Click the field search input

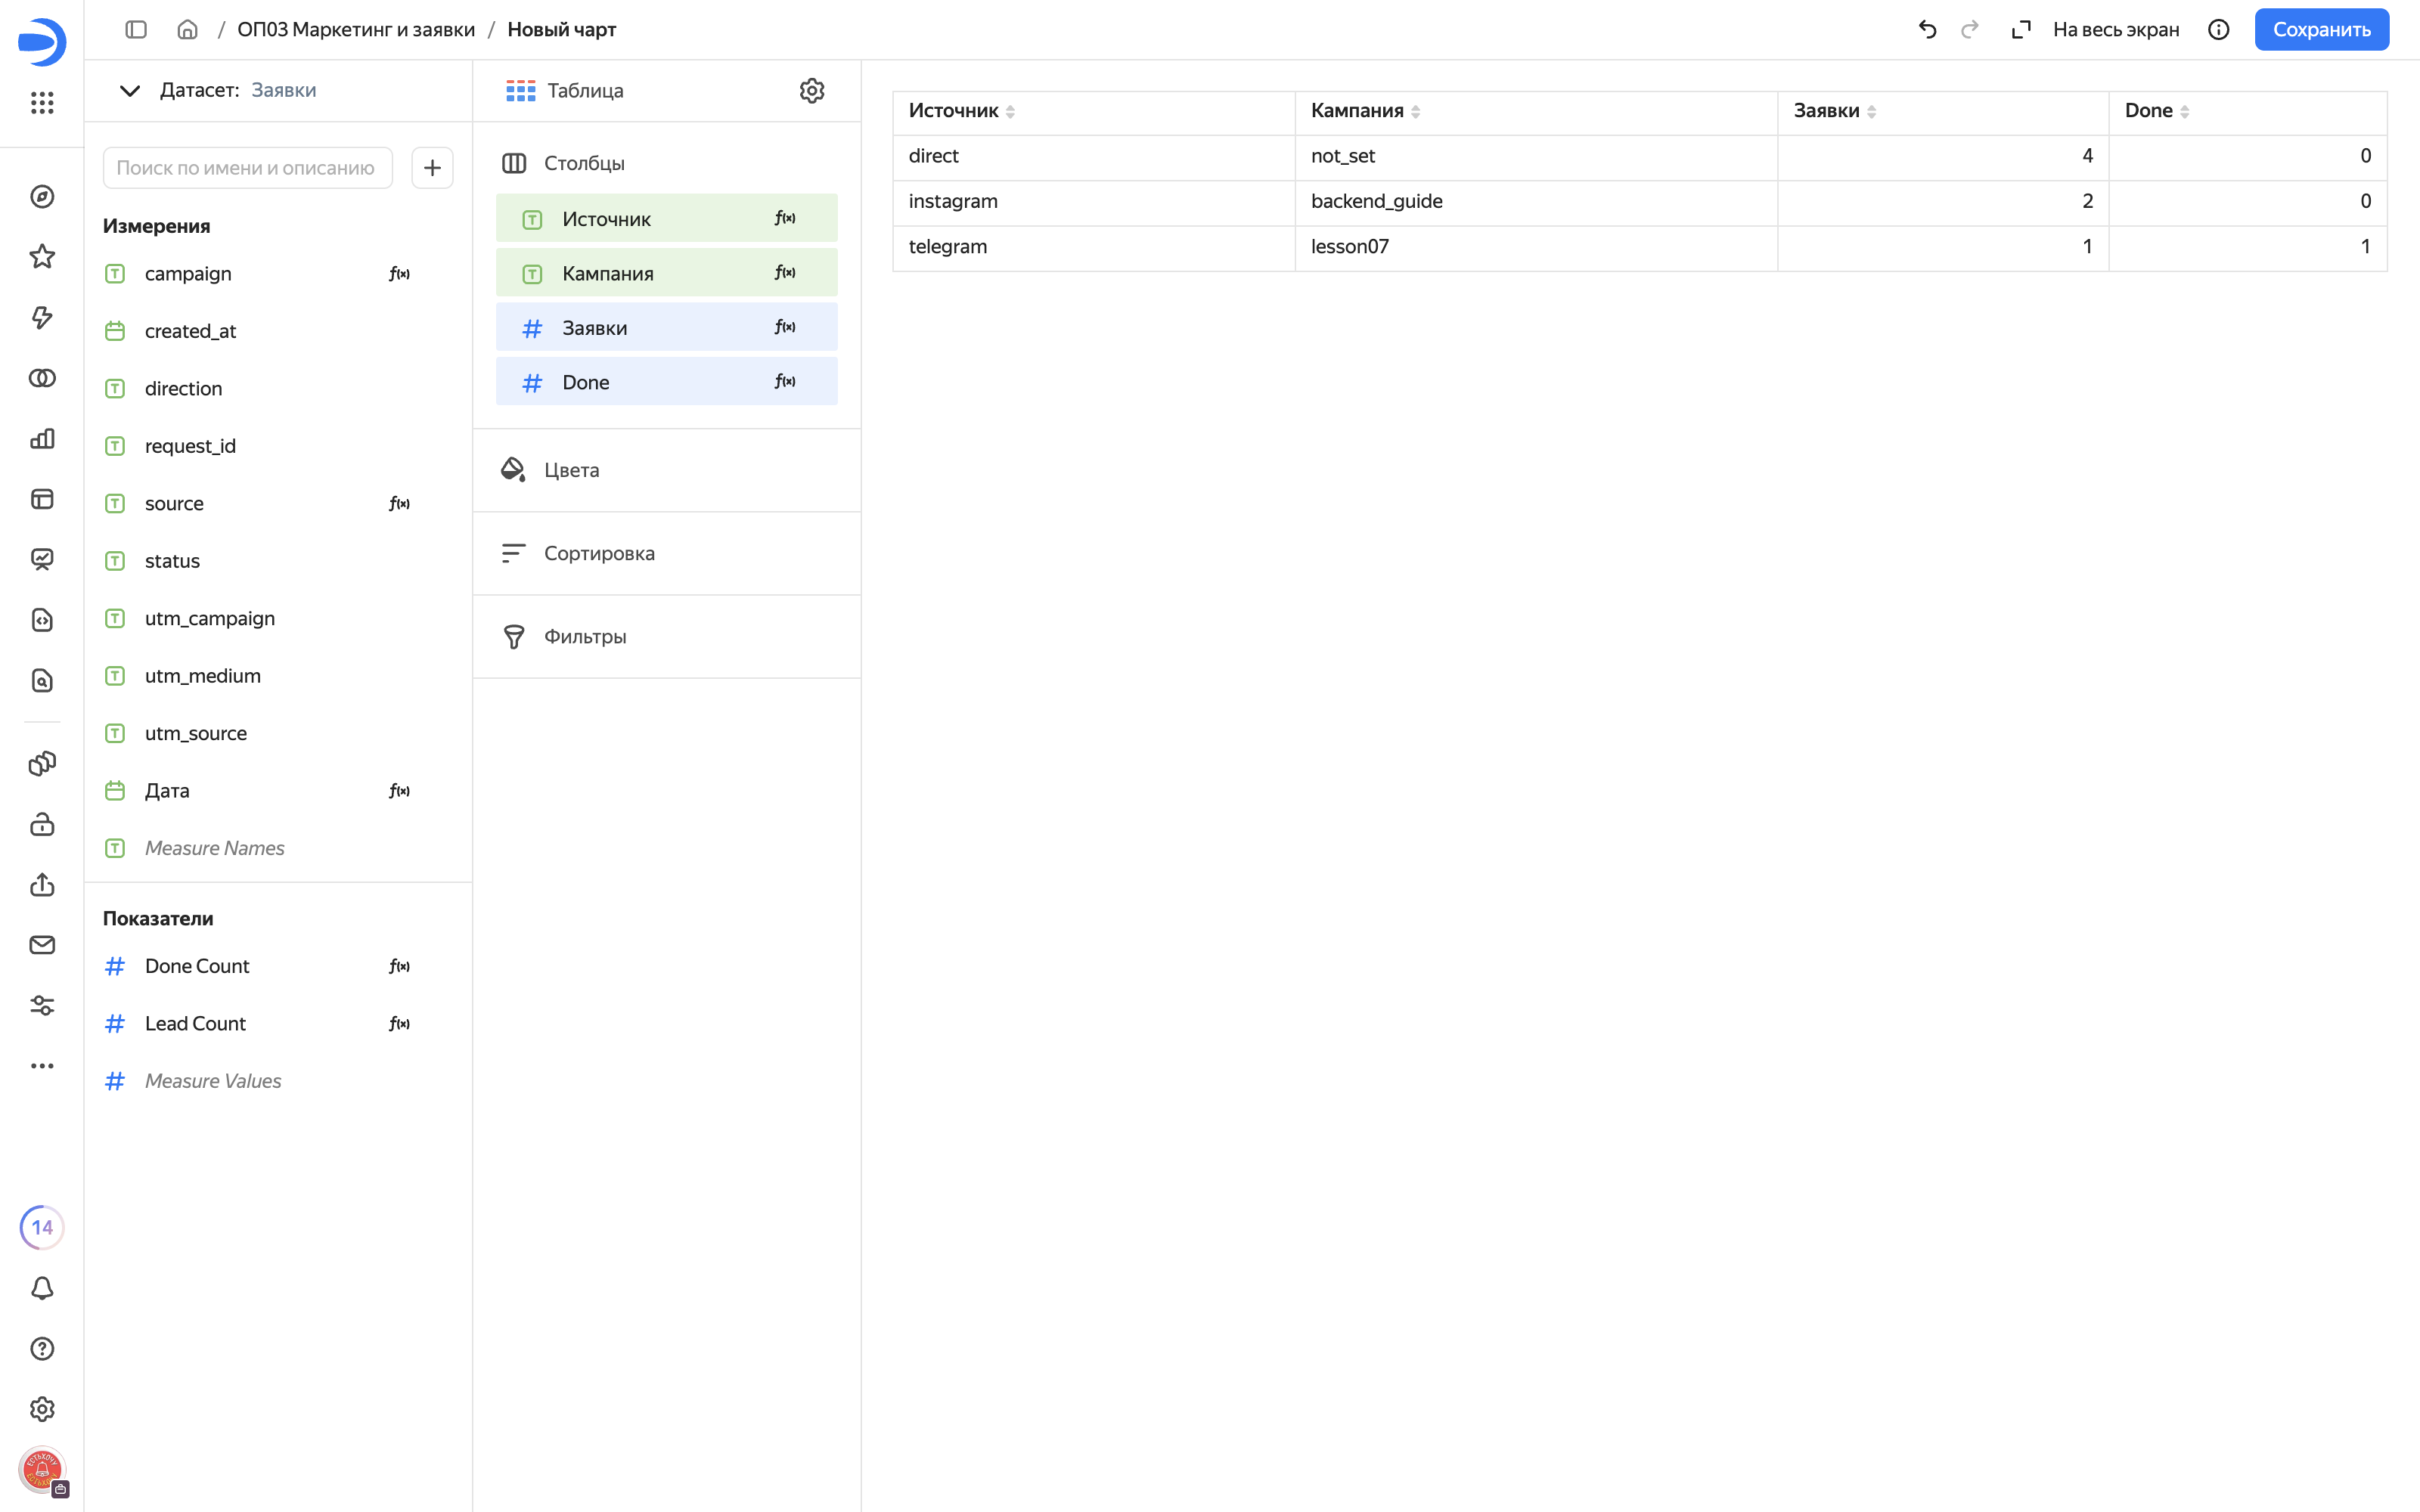click(x=247, y=168)
